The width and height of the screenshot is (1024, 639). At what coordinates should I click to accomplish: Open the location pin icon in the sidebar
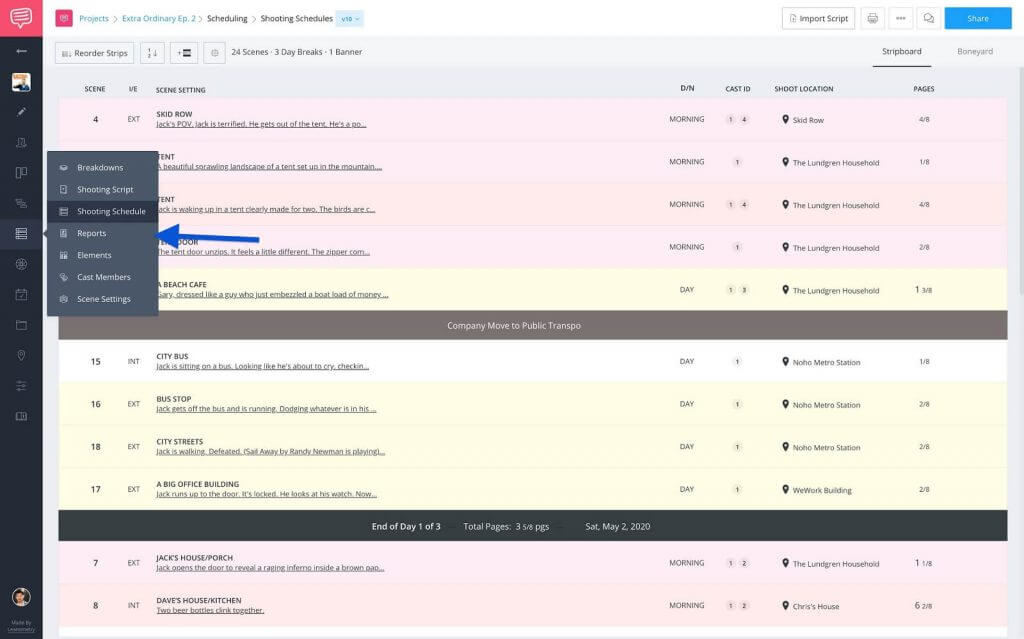[x=21, y=355]
